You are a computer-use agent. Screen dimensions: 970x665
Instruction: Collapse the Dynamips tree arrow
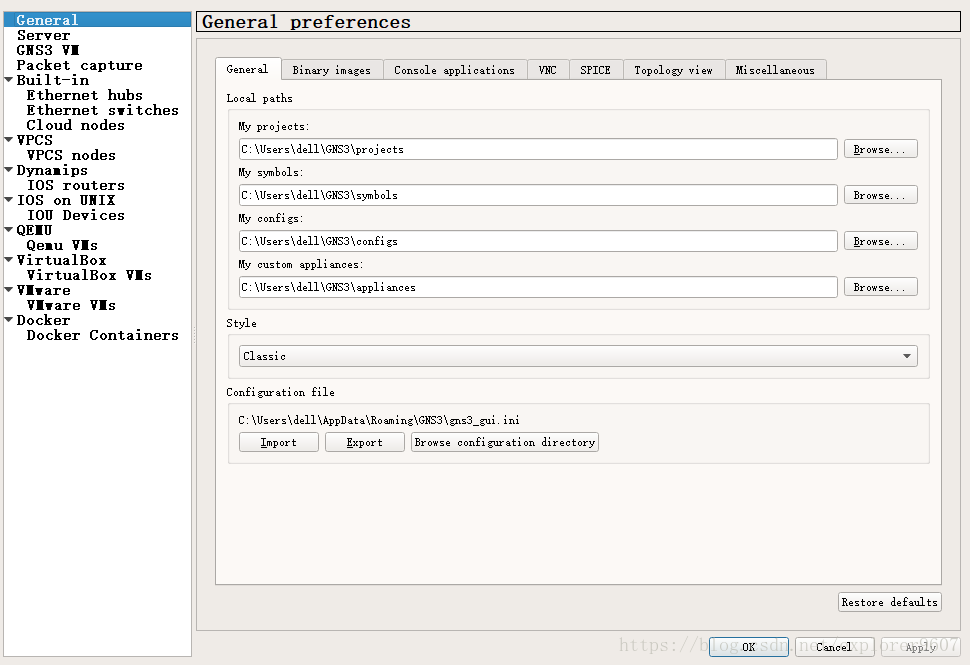tap(9, 169)
